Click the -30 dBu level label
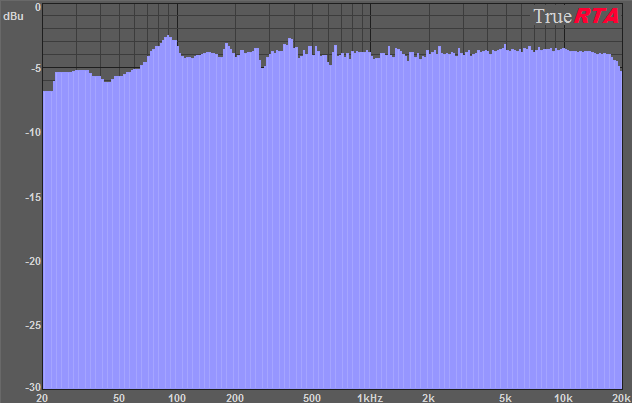 [33, 388]
